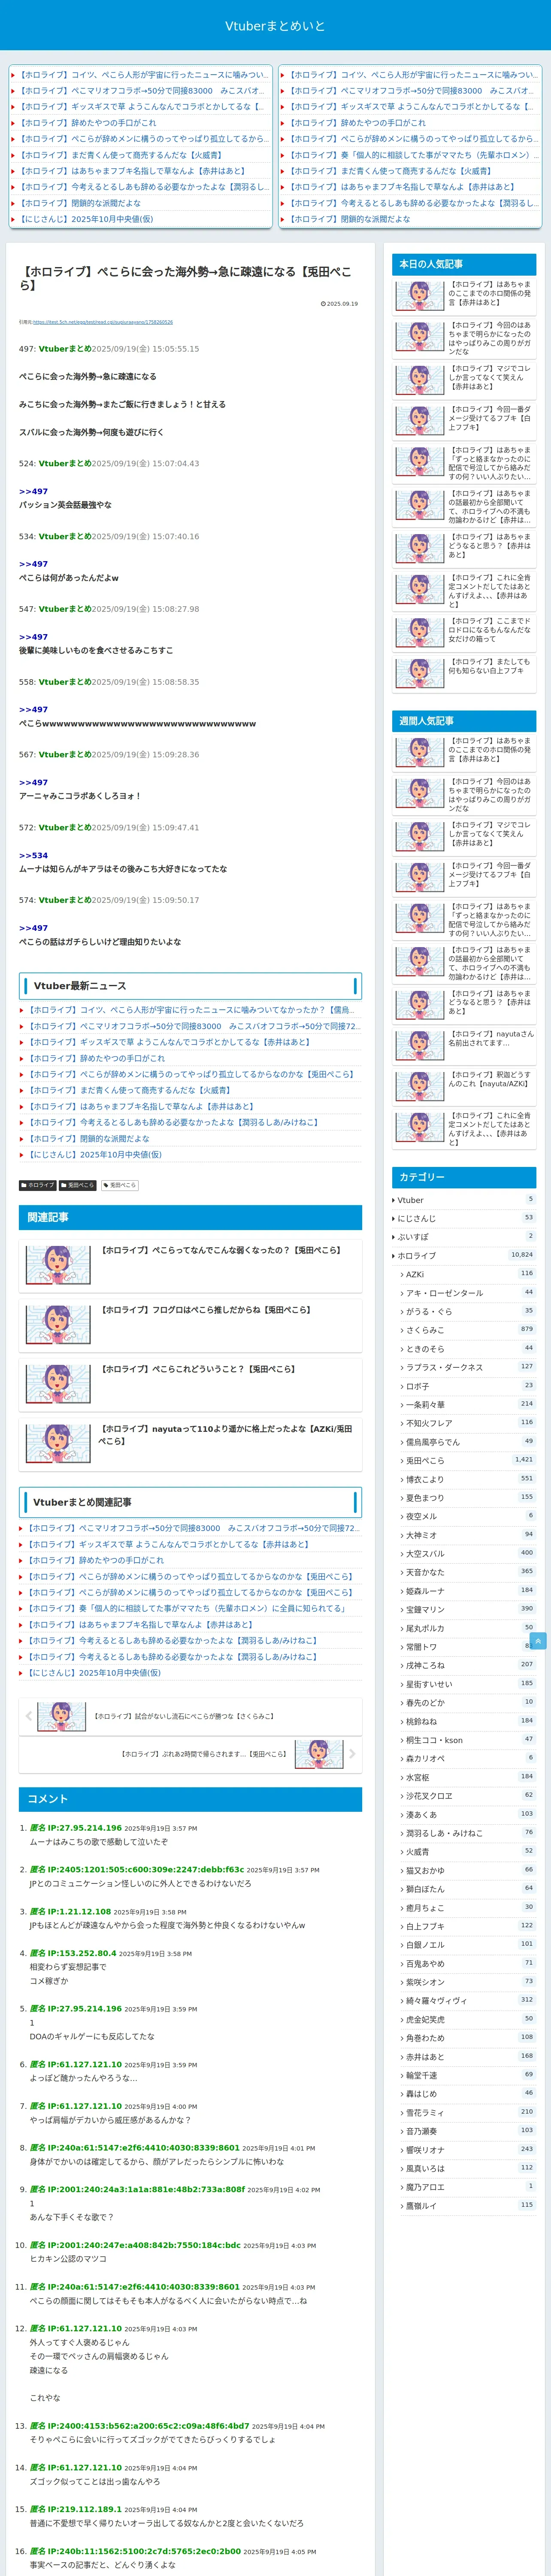Open top-left link にじさんじ 2025年10月中央値(仮)

(x=86, y=219)
